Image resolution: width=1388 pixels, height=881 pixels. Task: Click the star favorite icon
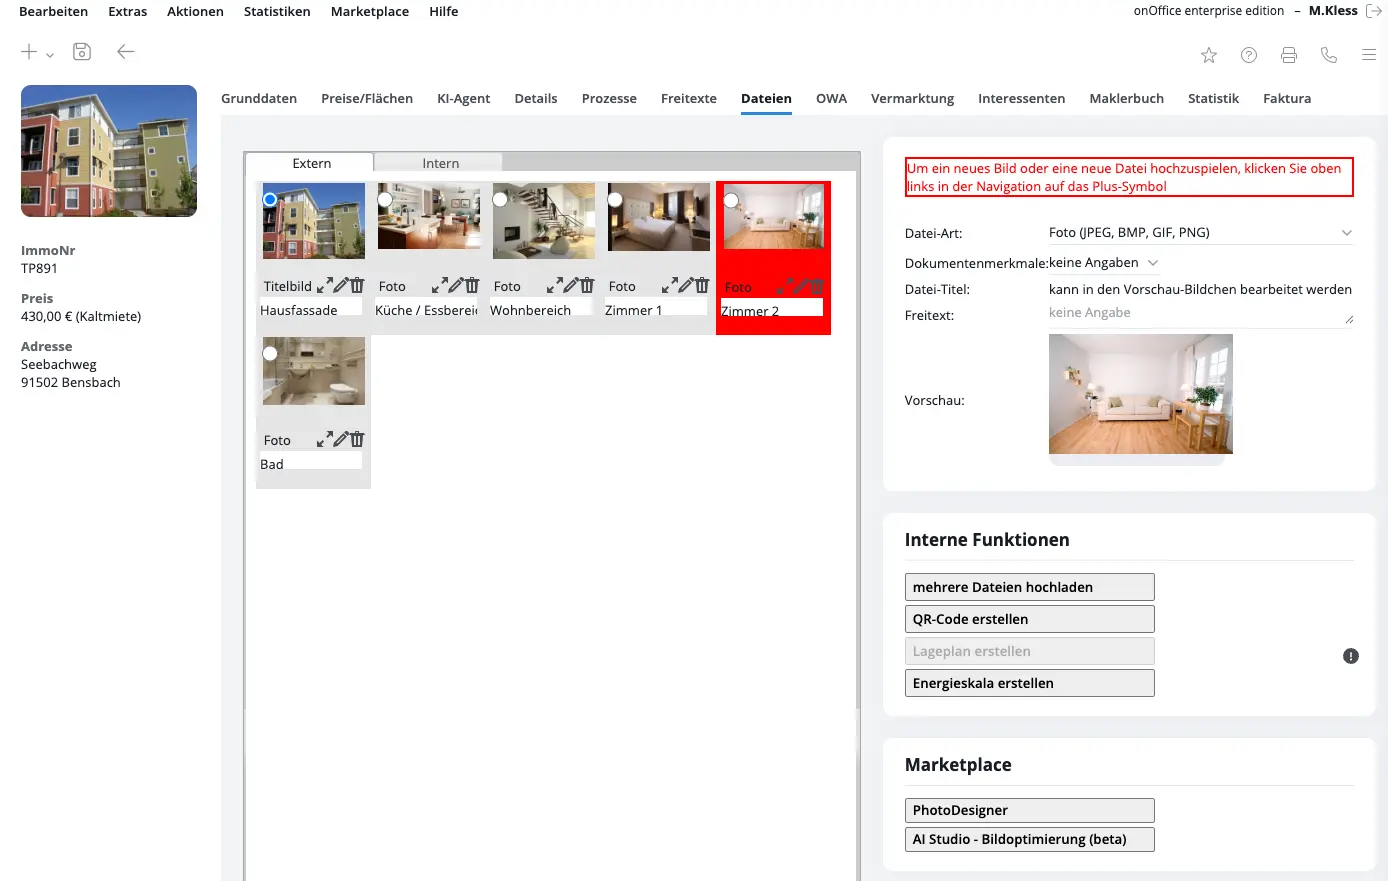(x=1208, y=56)
